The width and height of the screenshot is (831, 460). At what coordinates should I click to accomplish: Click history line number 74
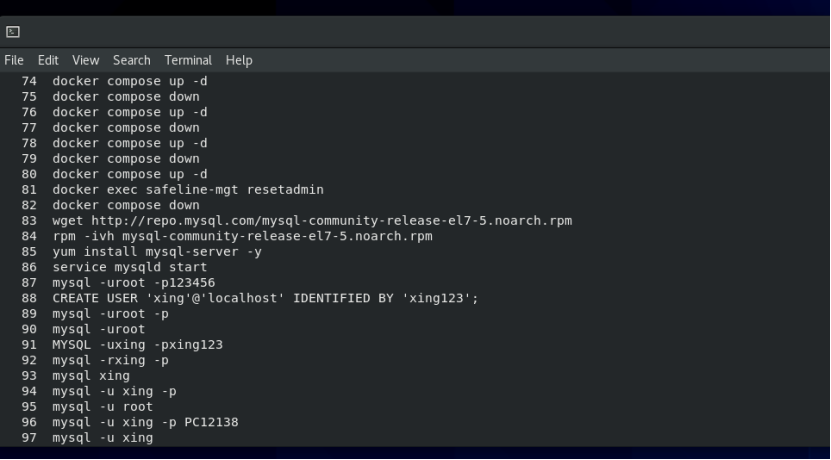[x=29, y=81]
